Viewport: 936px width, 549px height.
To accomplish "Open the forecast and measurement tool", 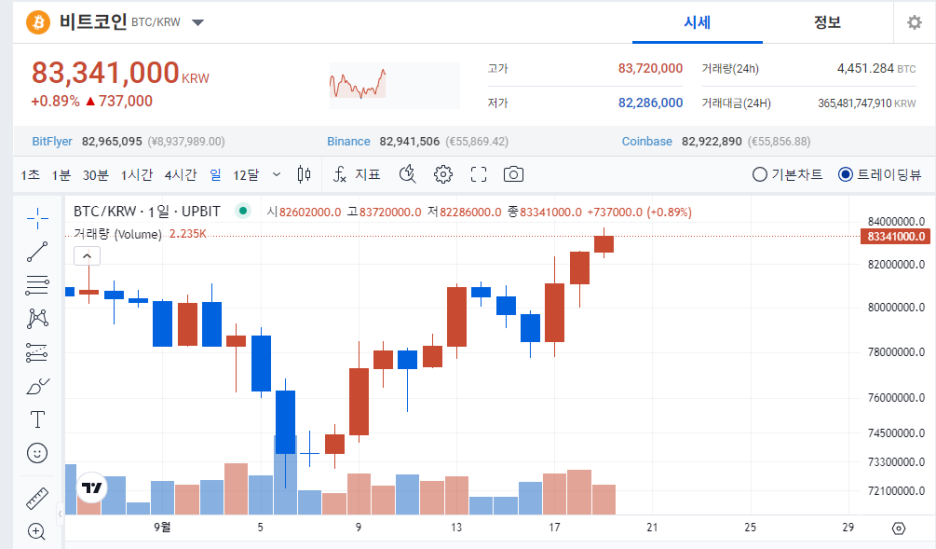I will (37, 353).
